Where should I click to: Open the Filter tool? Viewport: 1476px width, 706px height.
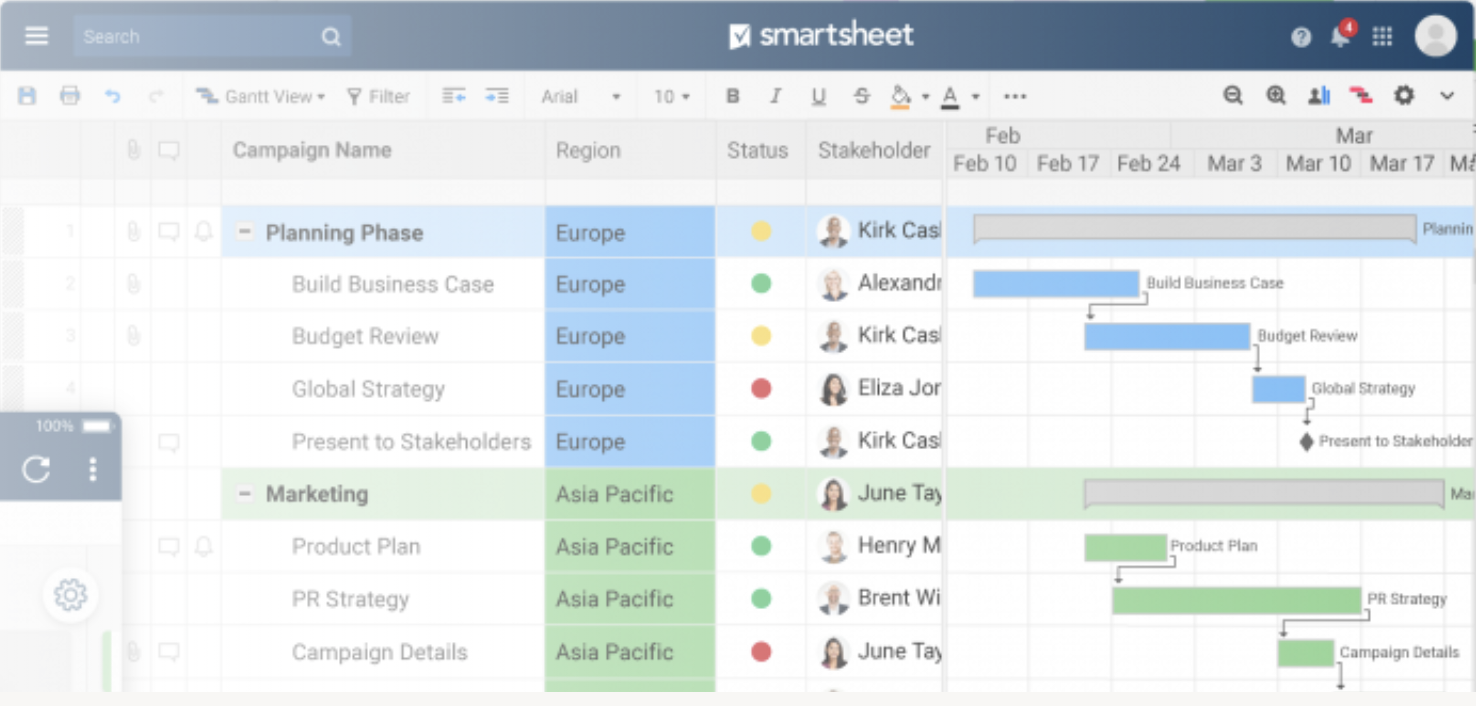click(379, 96)
